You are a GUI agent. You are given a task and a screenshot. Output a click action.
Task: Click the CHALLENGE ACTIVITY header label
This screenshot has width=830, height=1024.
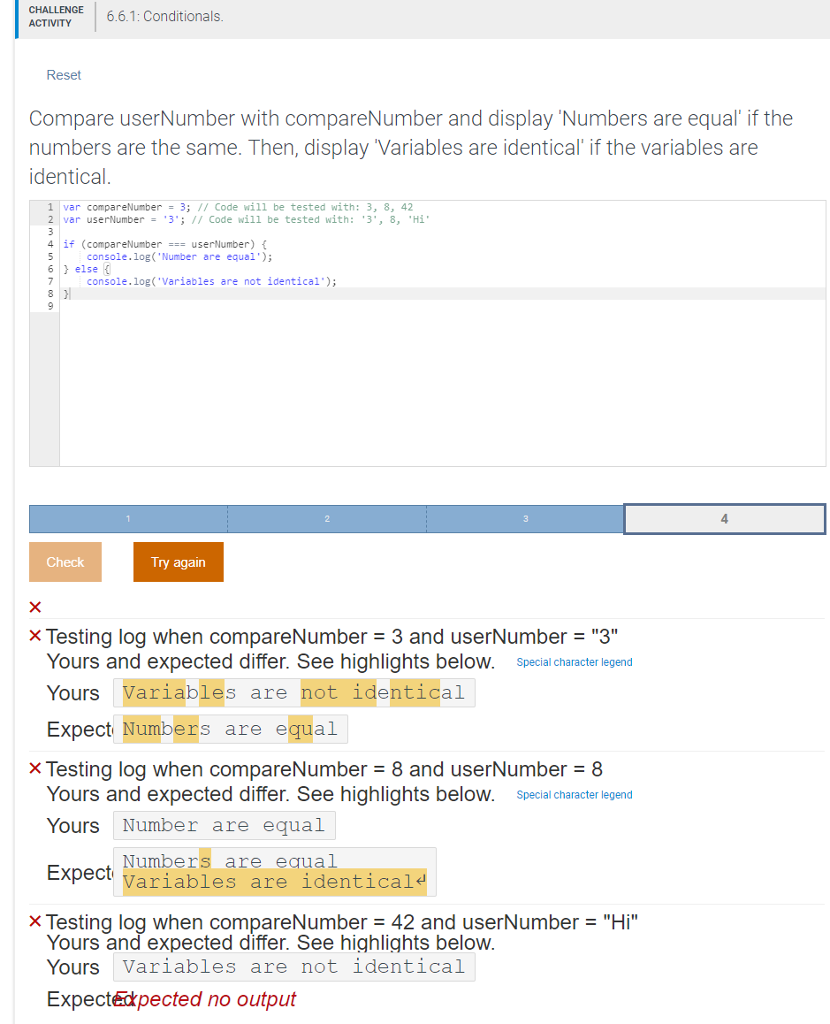point(55,19)
